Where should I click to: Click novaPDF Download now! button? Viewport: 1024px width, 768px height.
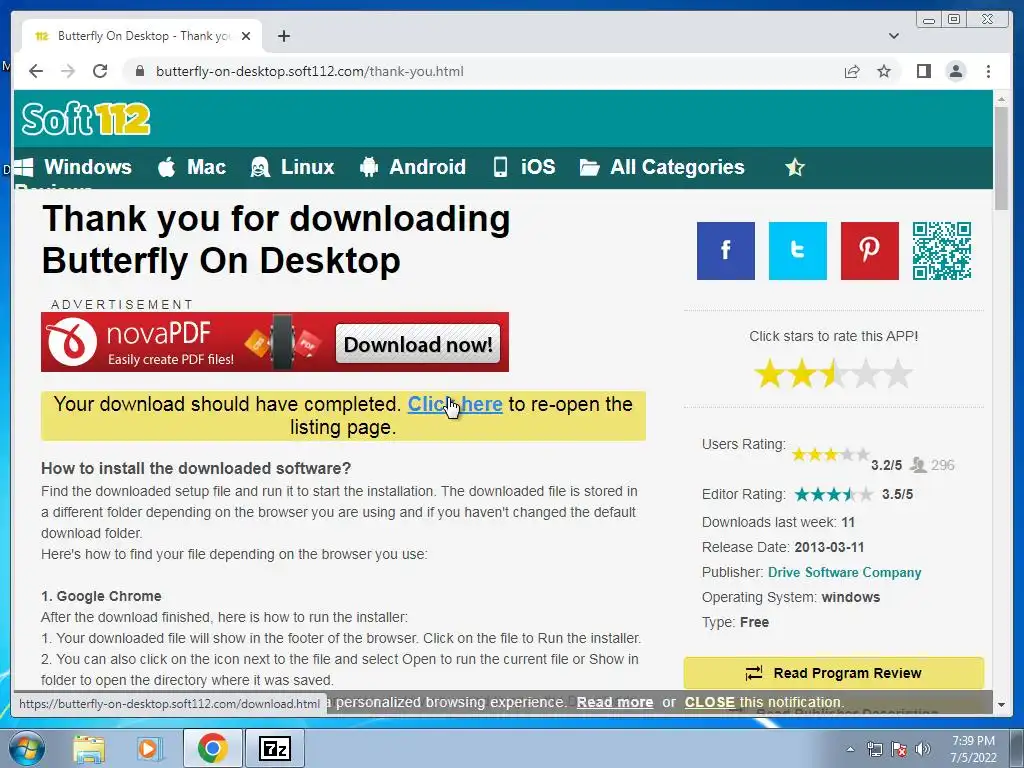[x=418, y=344]
